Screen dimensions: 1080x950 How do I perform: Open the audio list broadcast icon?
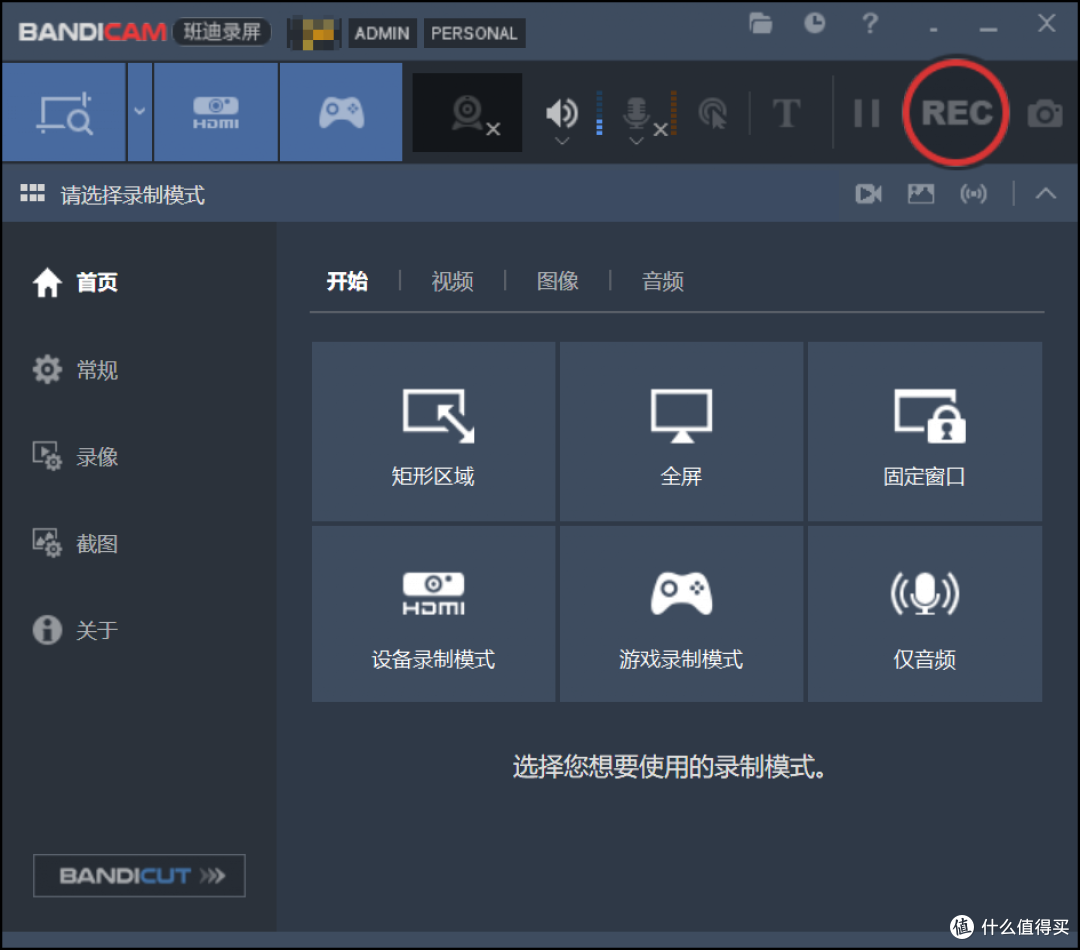point(973,194)
